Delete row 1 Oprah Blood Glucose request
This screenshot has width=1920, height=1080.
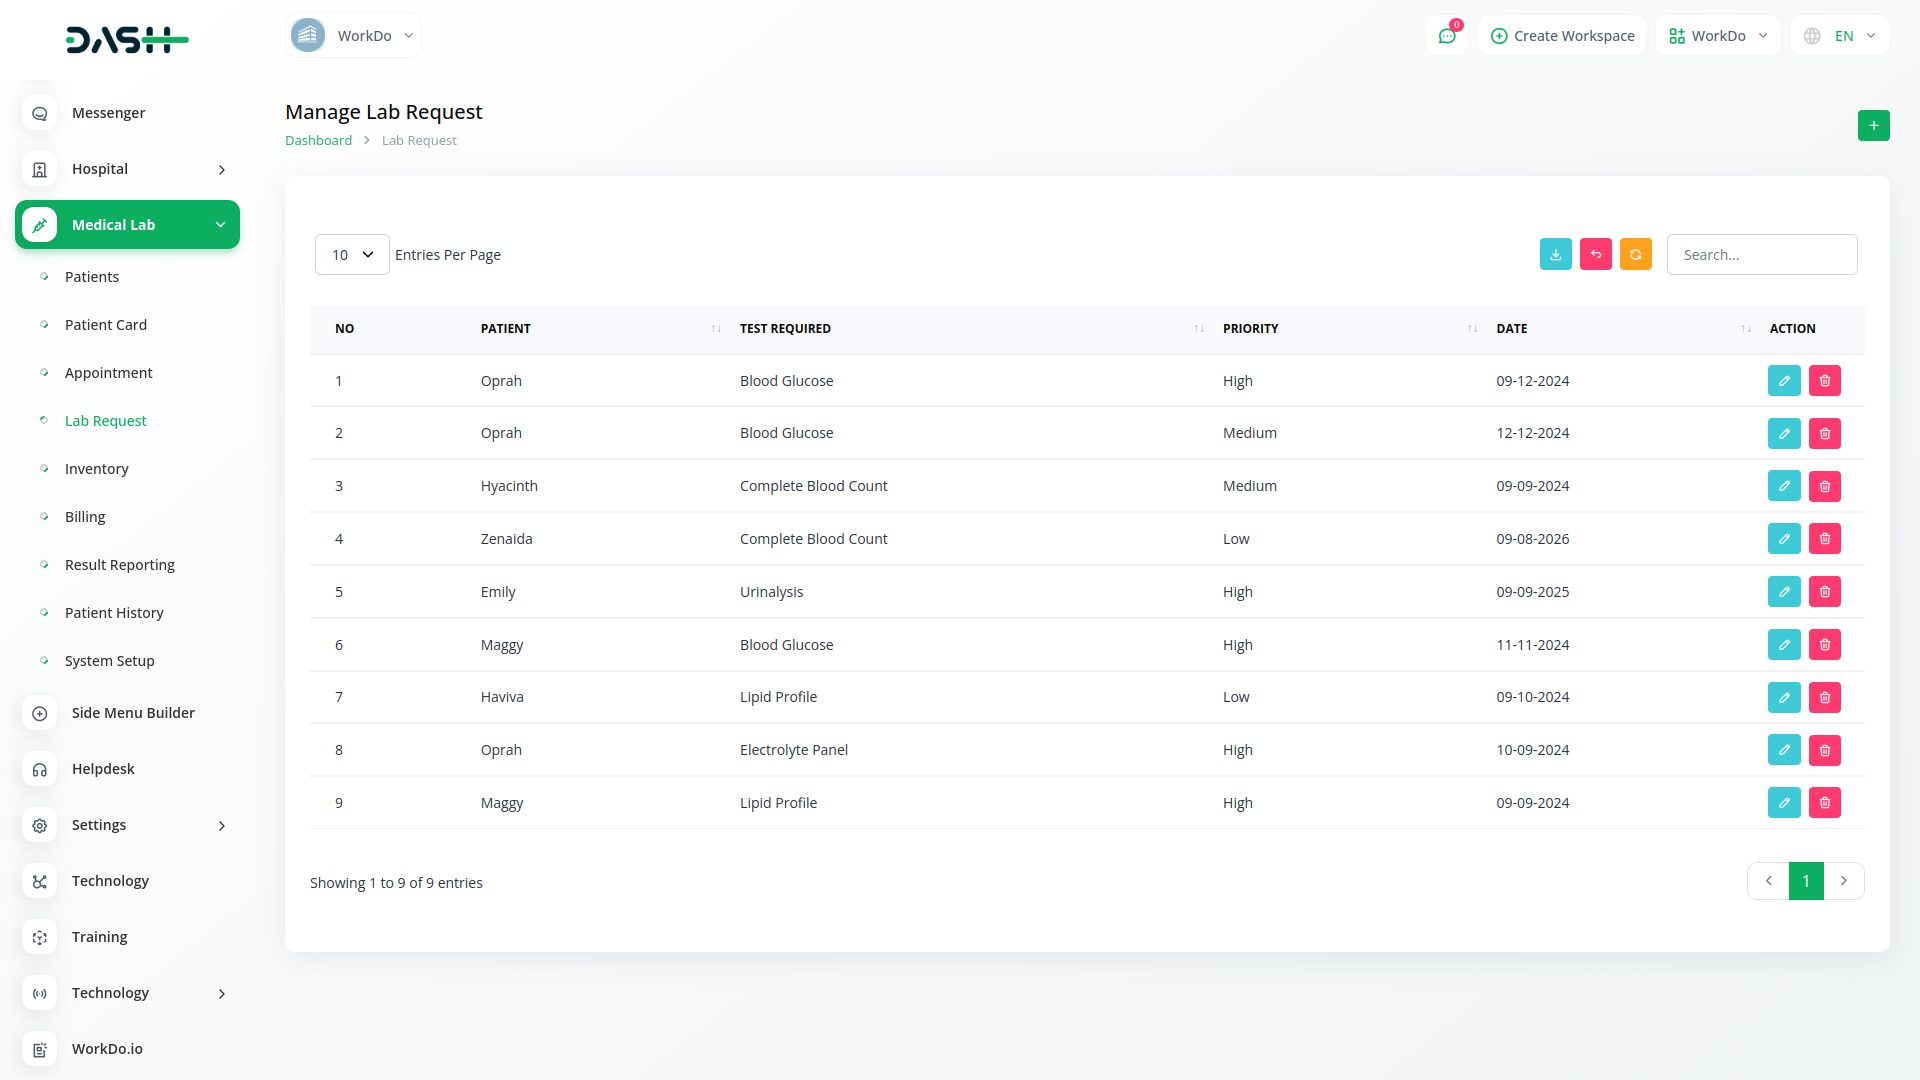pyautogui.click(x=1824, y=381)
